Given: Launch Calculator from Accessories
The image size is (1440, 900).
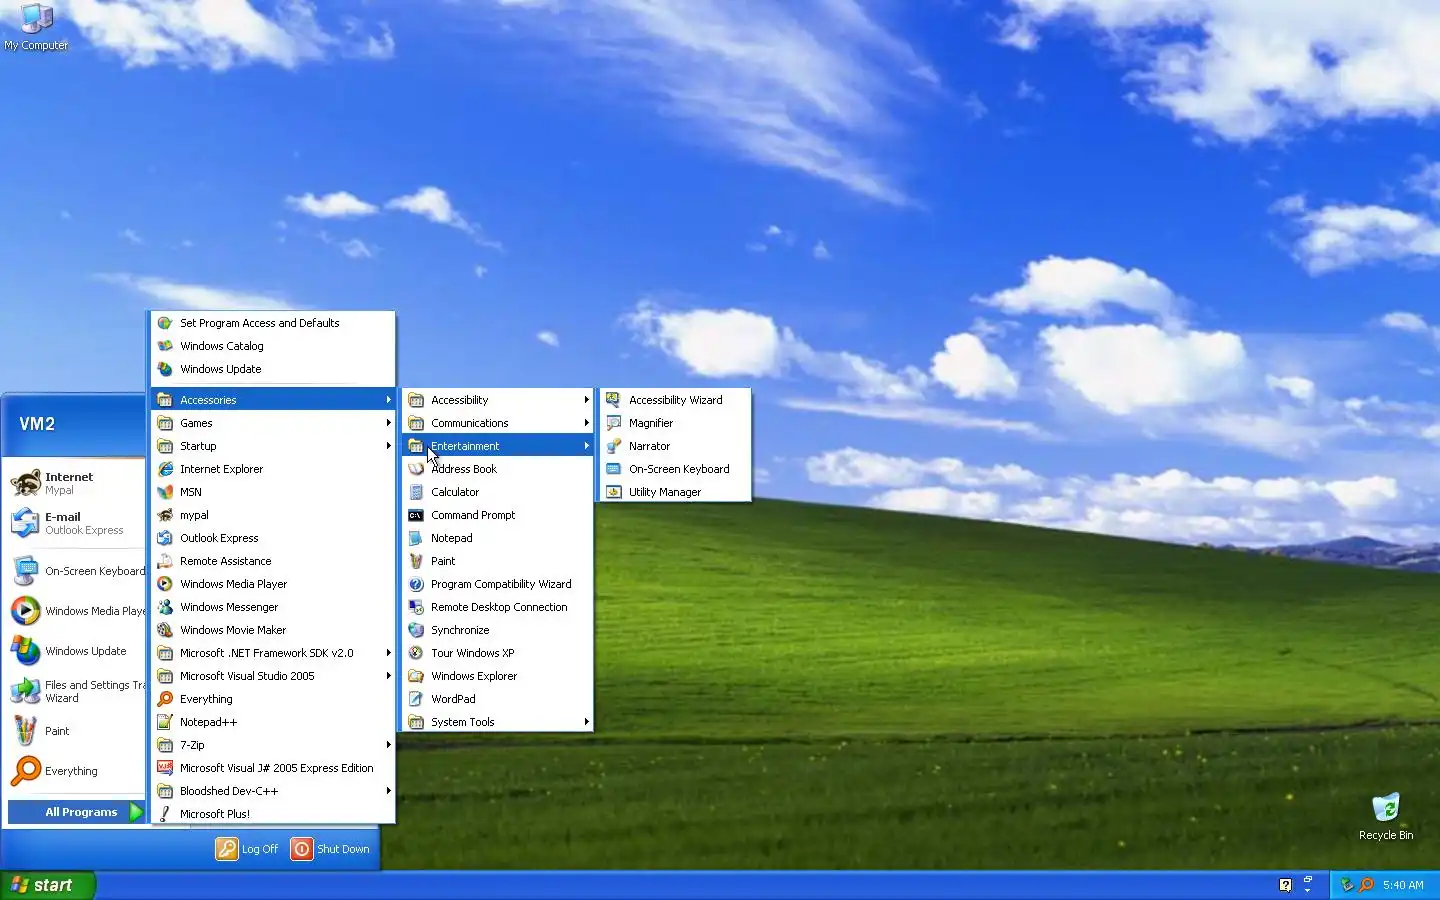Looking at the screenshot, I should 498,492.
